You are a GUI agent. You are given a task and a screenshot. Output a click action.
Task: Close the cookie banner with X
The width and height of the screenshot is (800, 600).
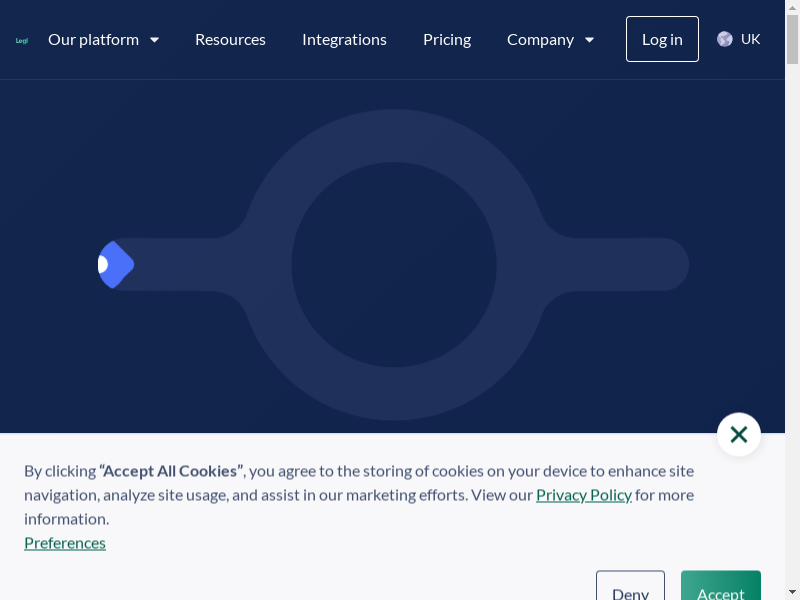click(739, 434)
